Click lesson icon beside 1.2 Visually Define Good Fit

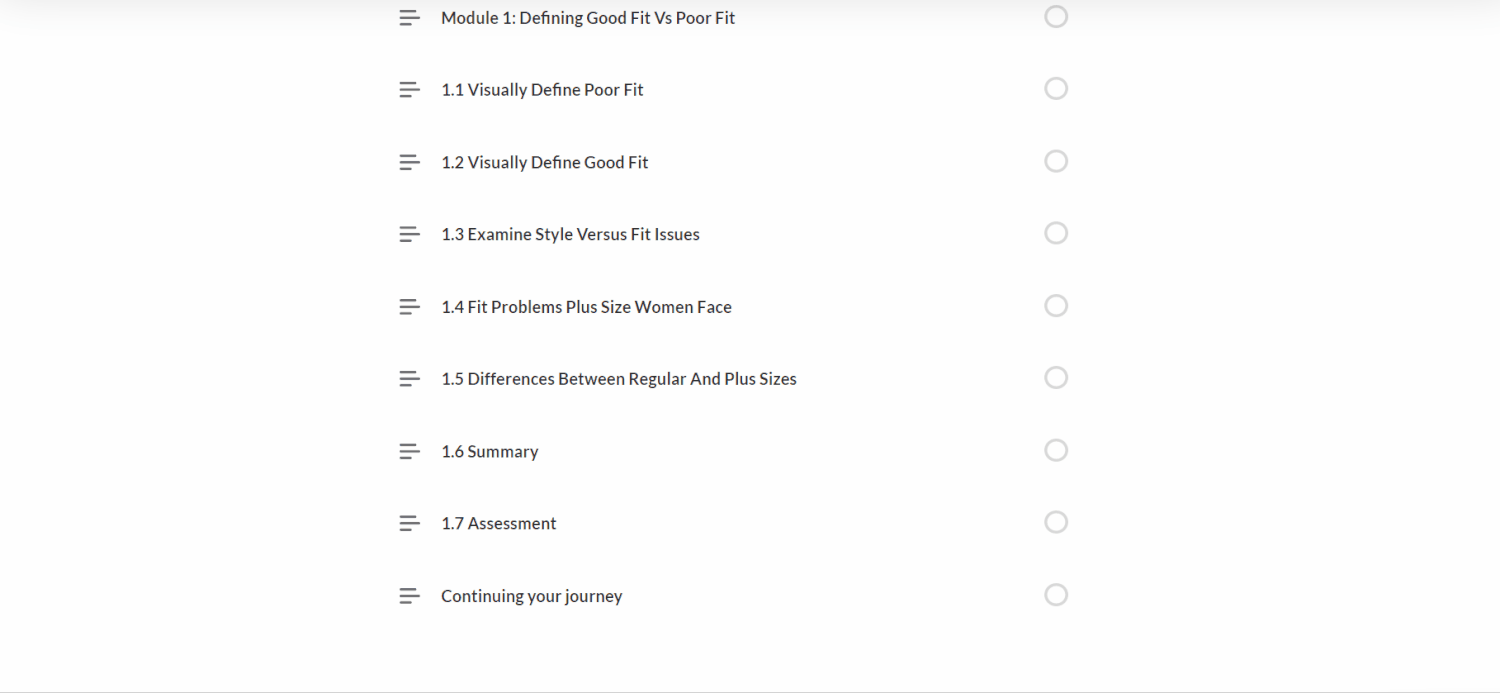(x=409, y=162)
